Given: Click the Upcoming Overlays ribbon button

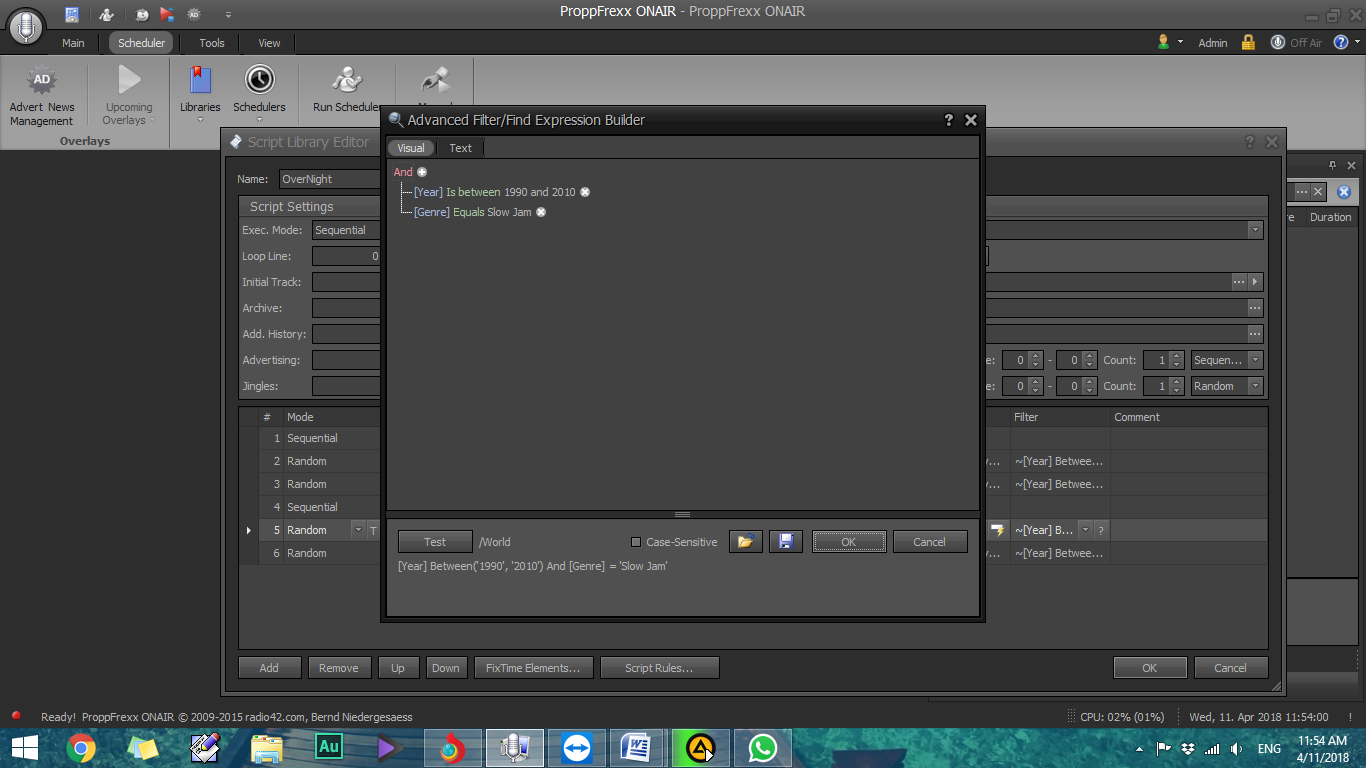Looking at the screenshot, I should click(x=129, y=95).
